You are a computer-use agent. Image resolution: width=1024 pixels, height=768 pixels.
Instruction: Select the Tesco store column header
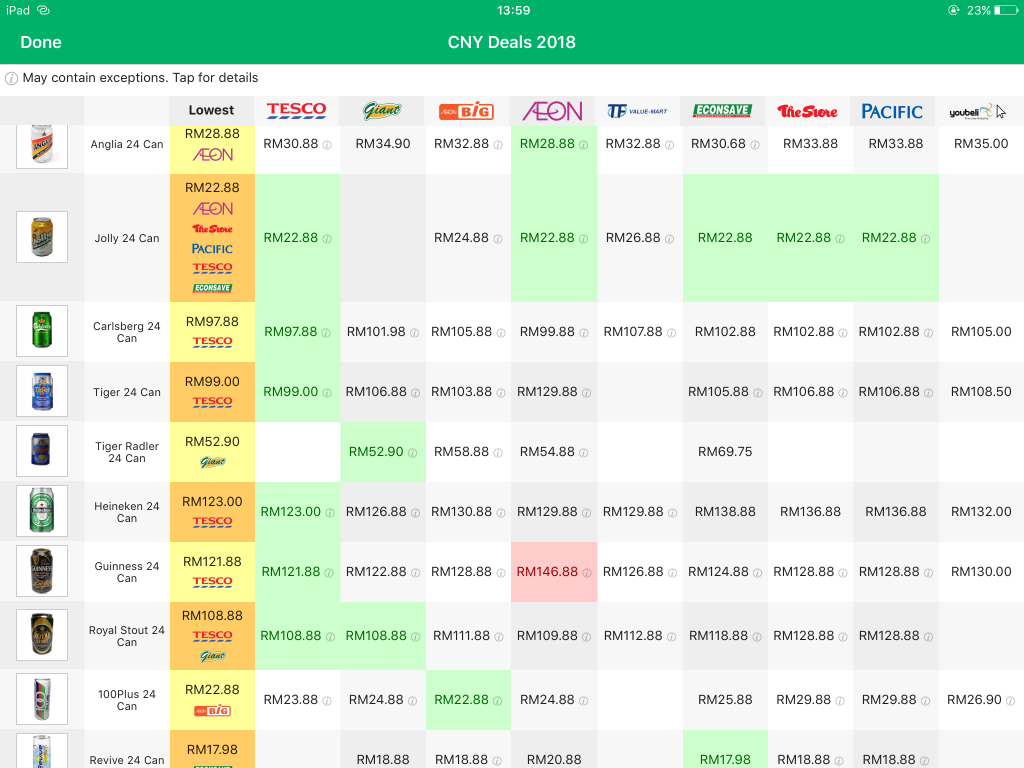click(296, 111)
